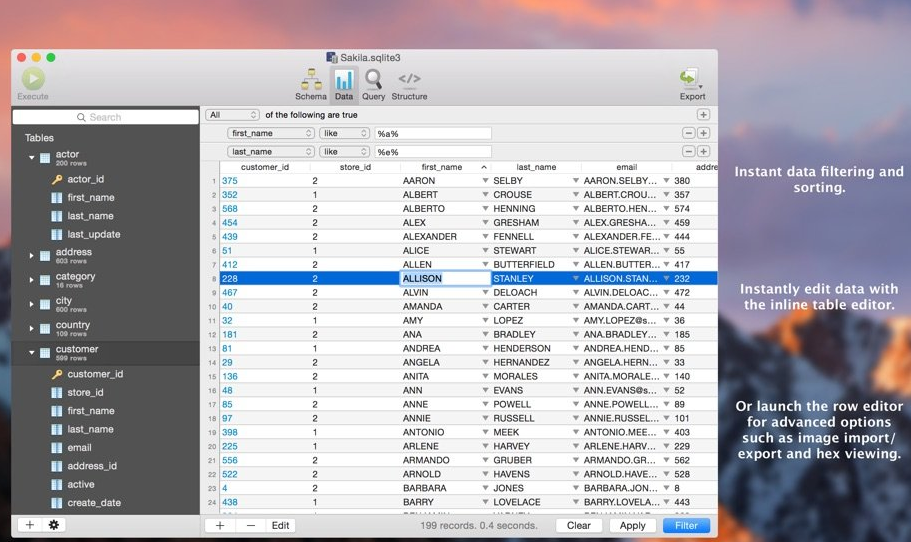Click the Execute play icon

point(33,78)
